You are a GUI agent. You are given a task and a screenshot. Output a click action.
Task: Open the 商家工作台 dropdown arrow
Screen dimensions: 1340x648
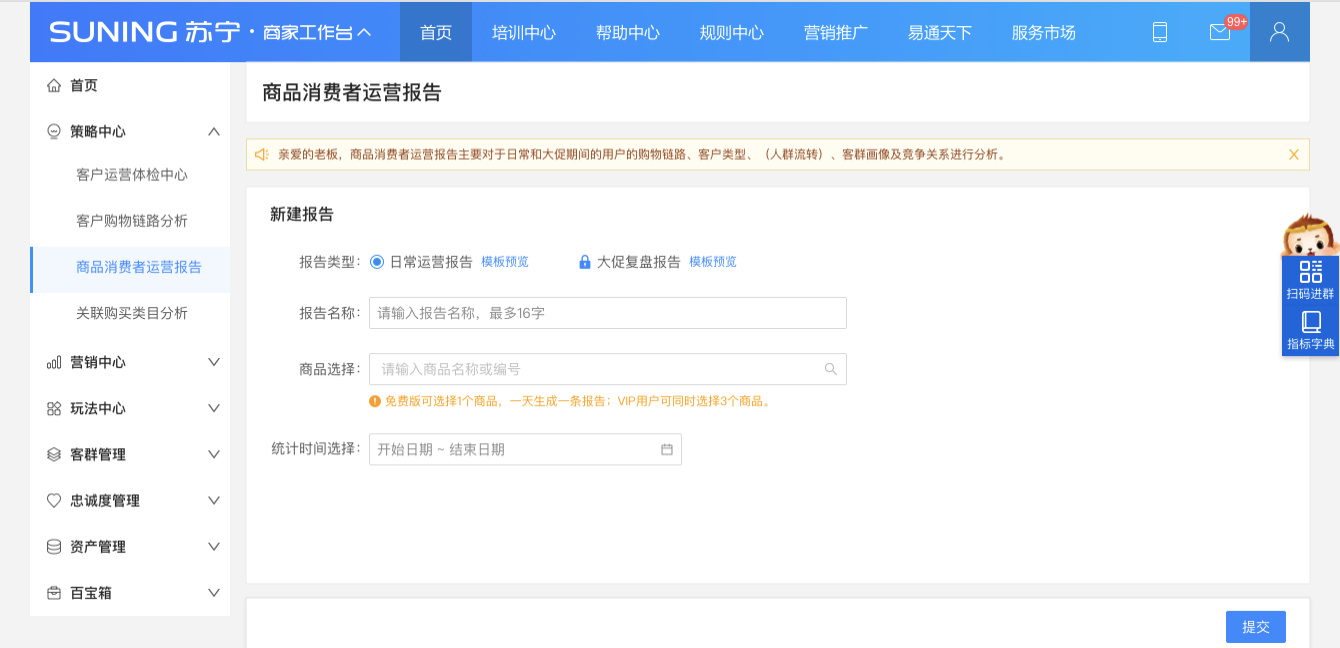coord(364,32)
